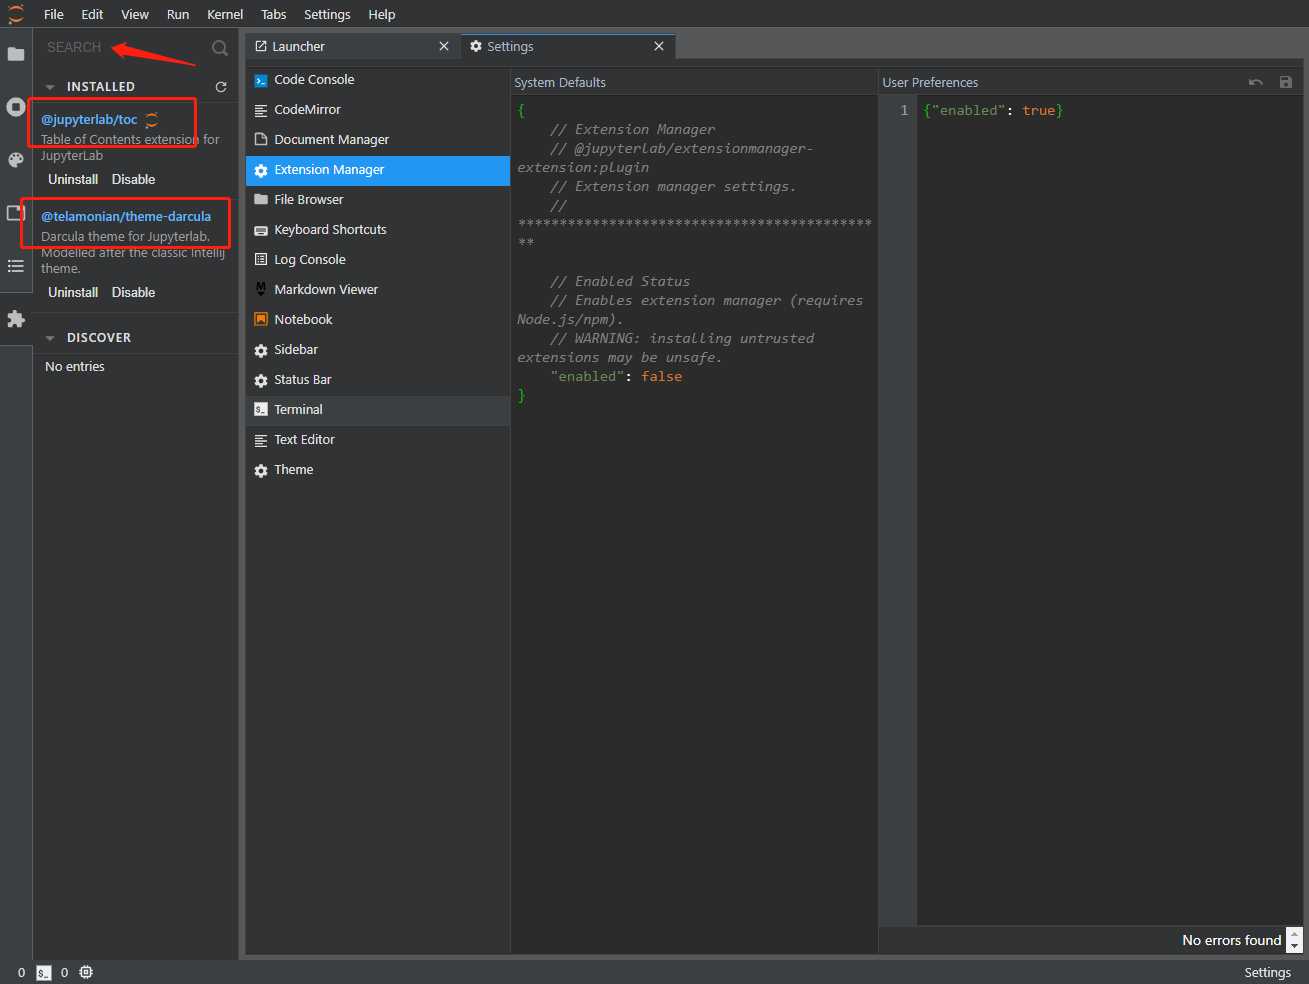Viewport: 1309px width, 984px height.
Task: Collapse the DISCOVER section
Action: pos(50,338)
